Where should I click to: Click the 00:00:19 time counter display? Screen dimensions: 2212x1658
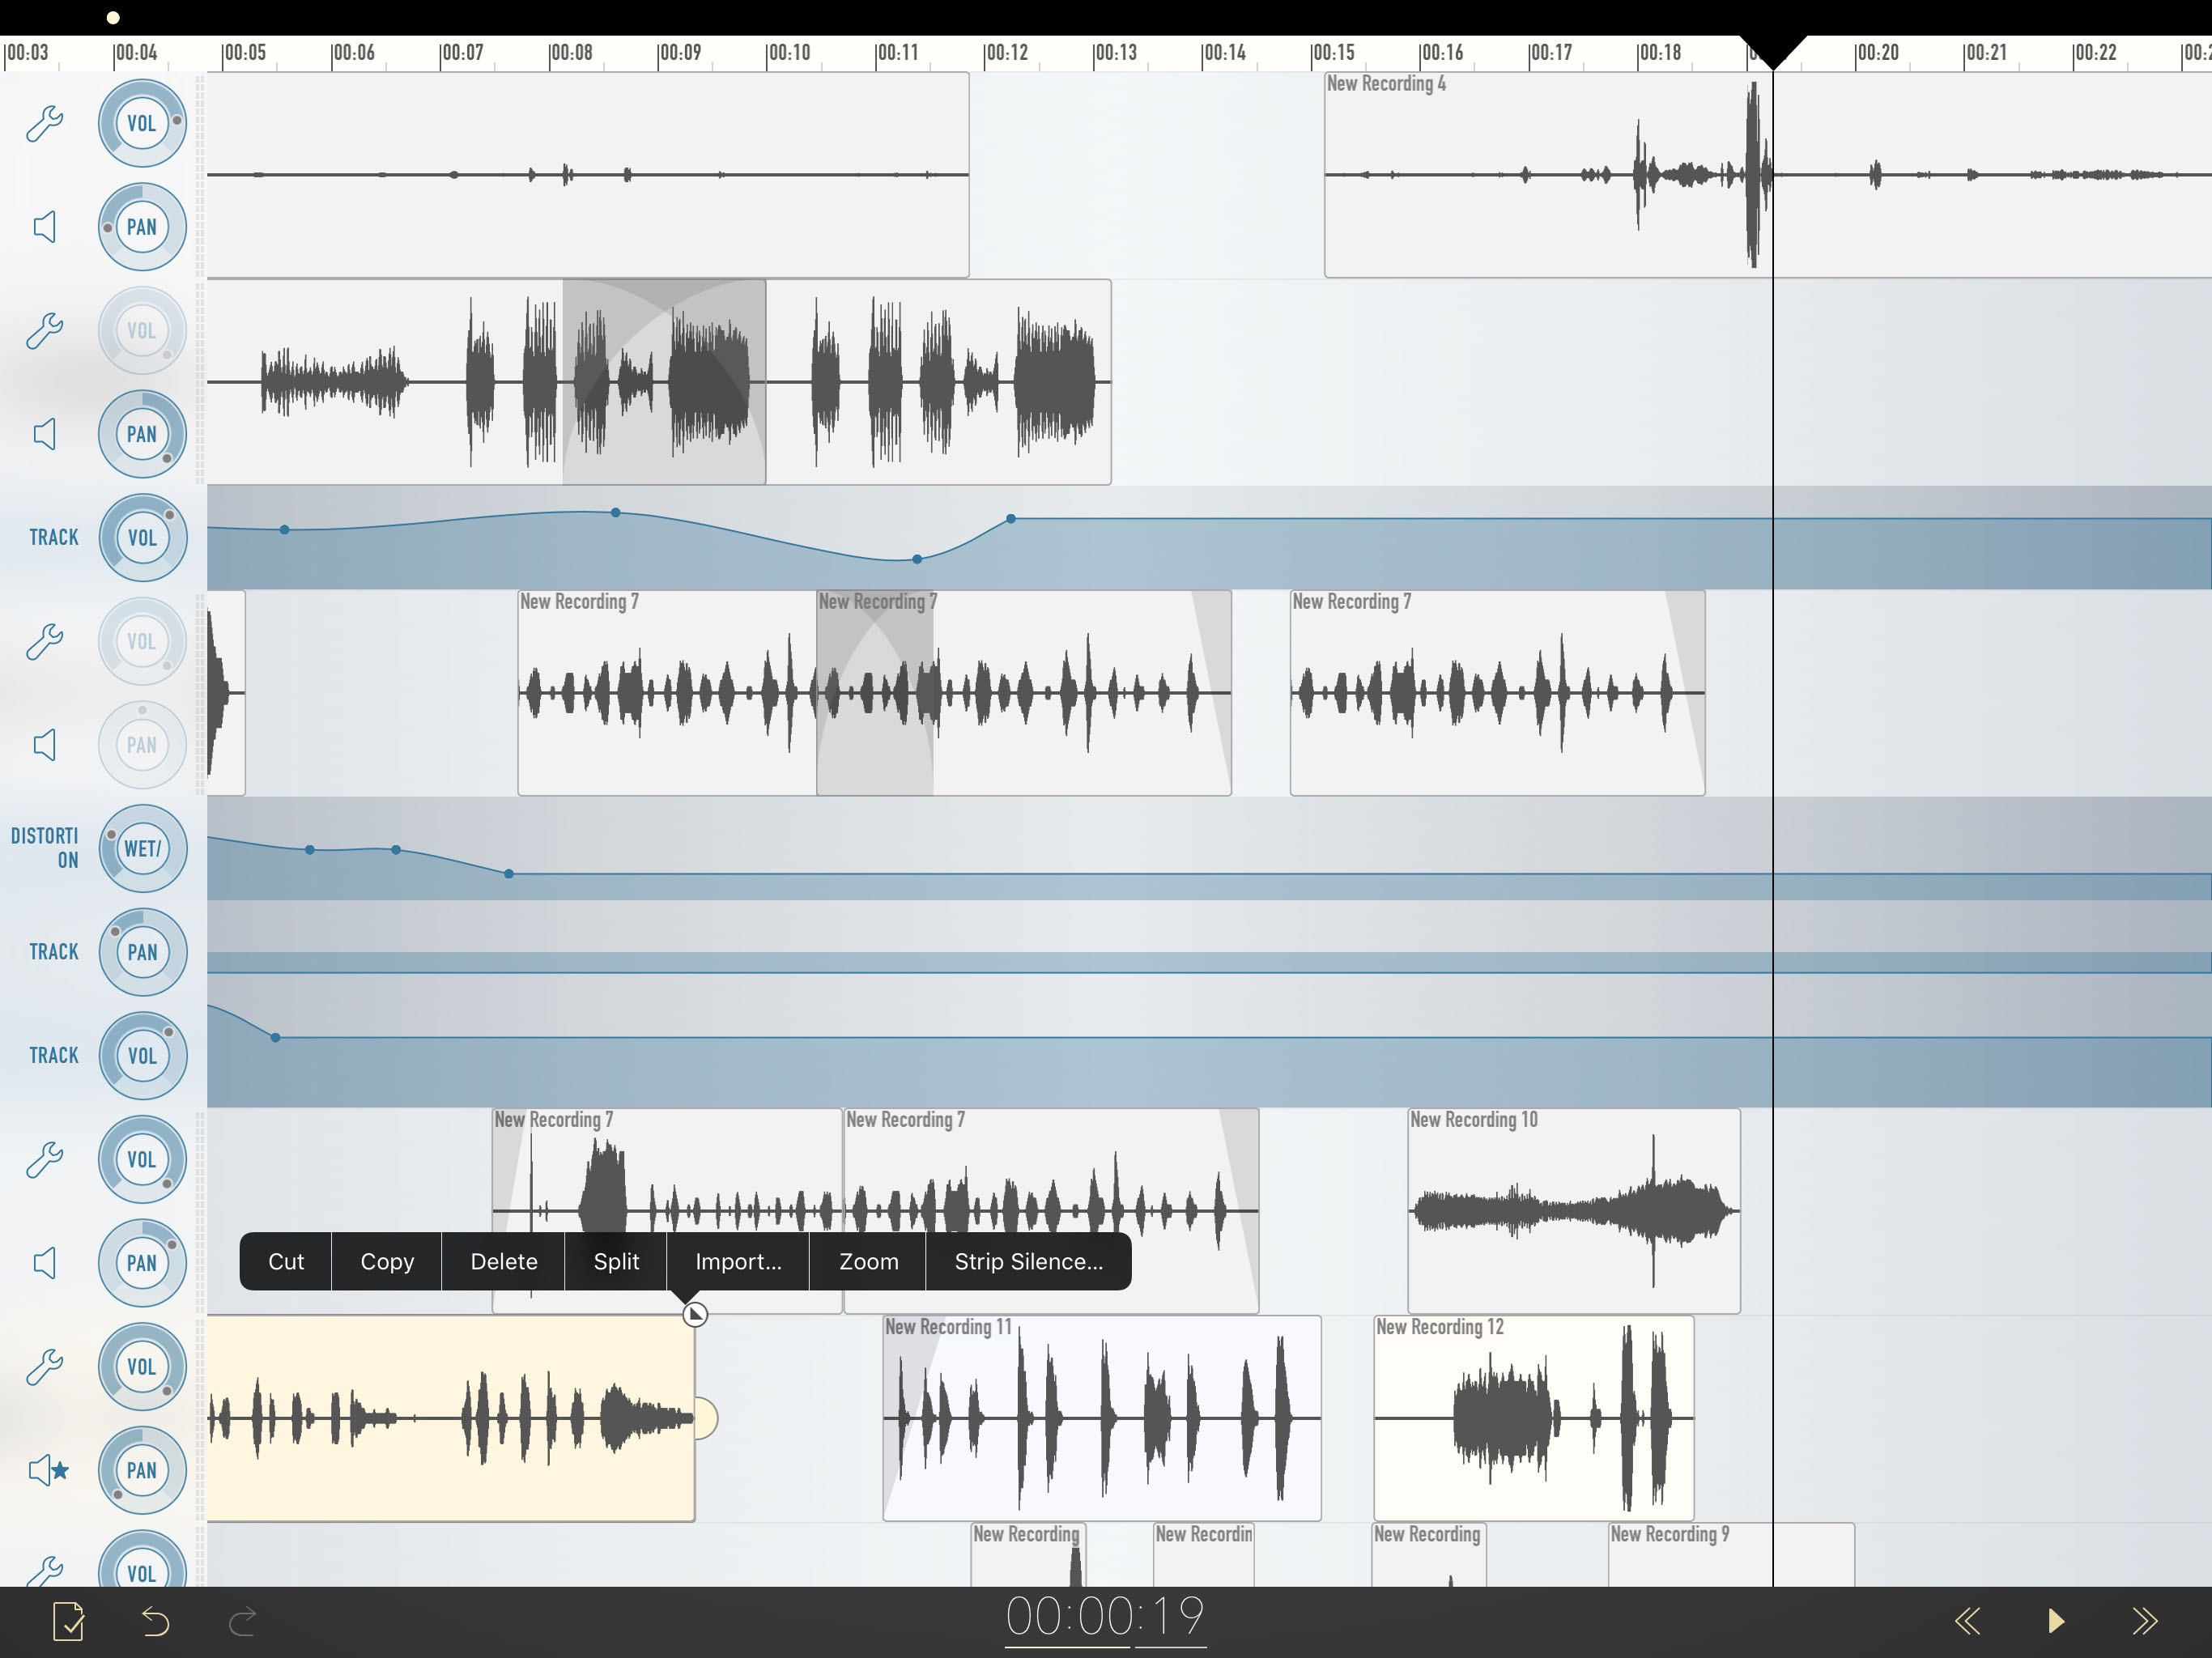1105,1616
